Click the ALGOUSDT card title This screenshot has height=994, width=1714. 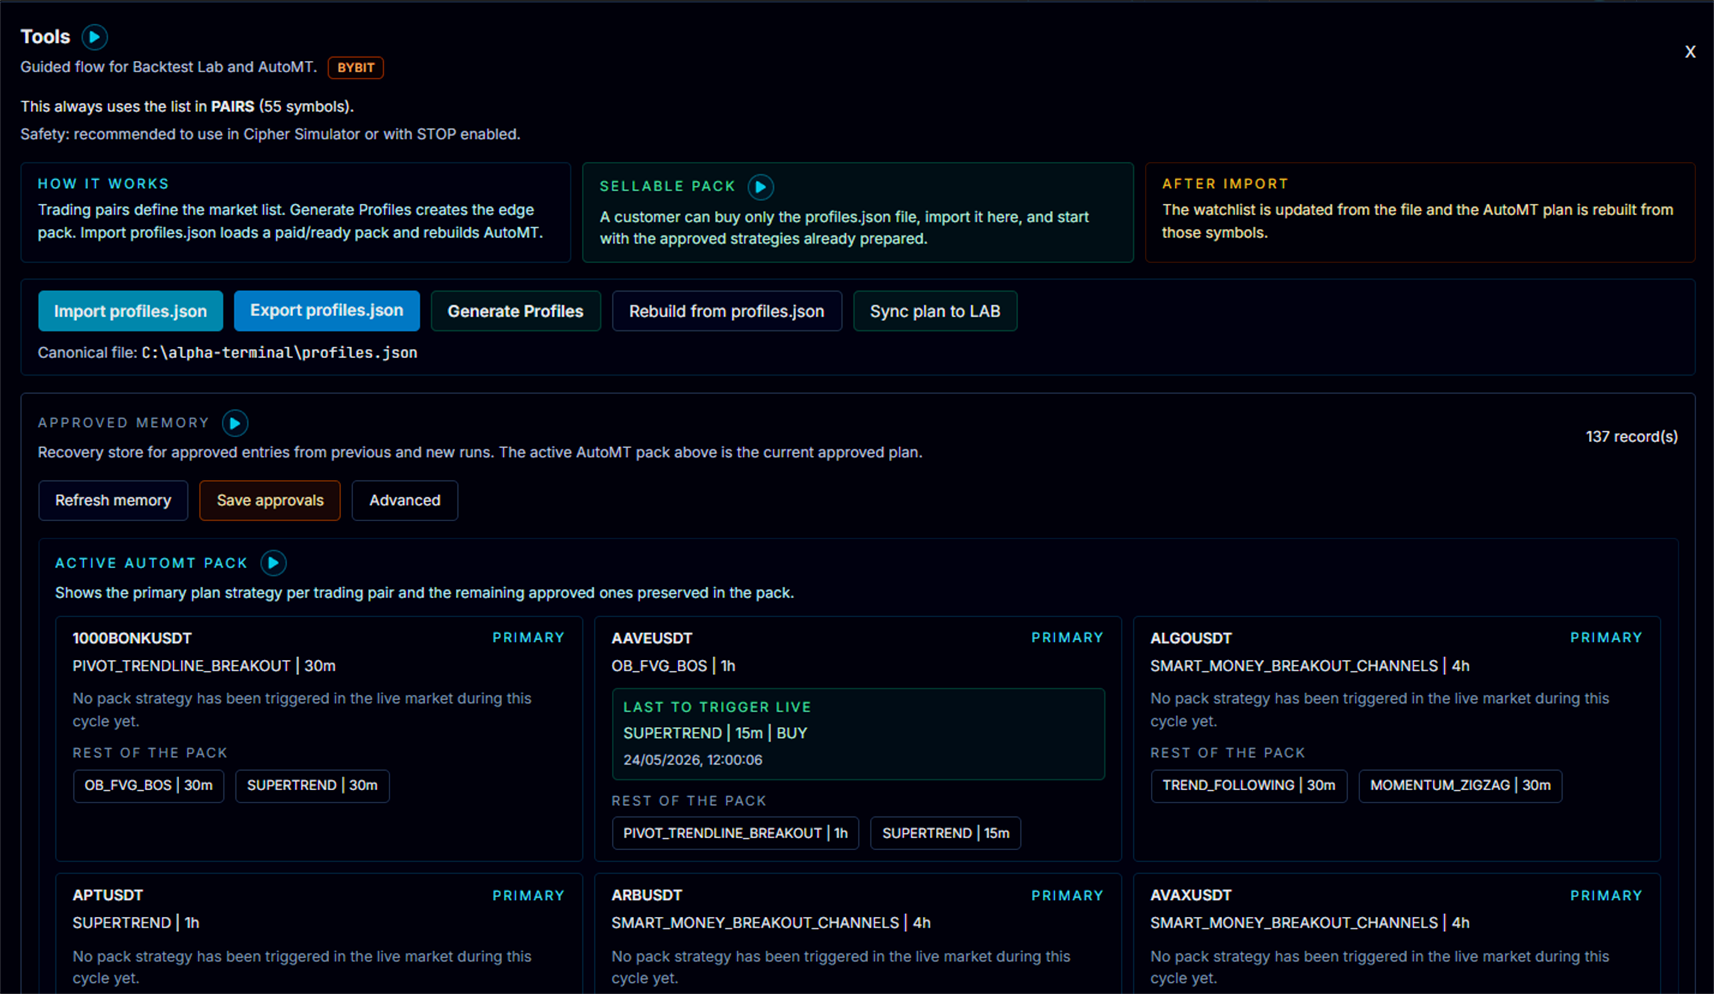pyautogui.click(x=1191, y=638)
